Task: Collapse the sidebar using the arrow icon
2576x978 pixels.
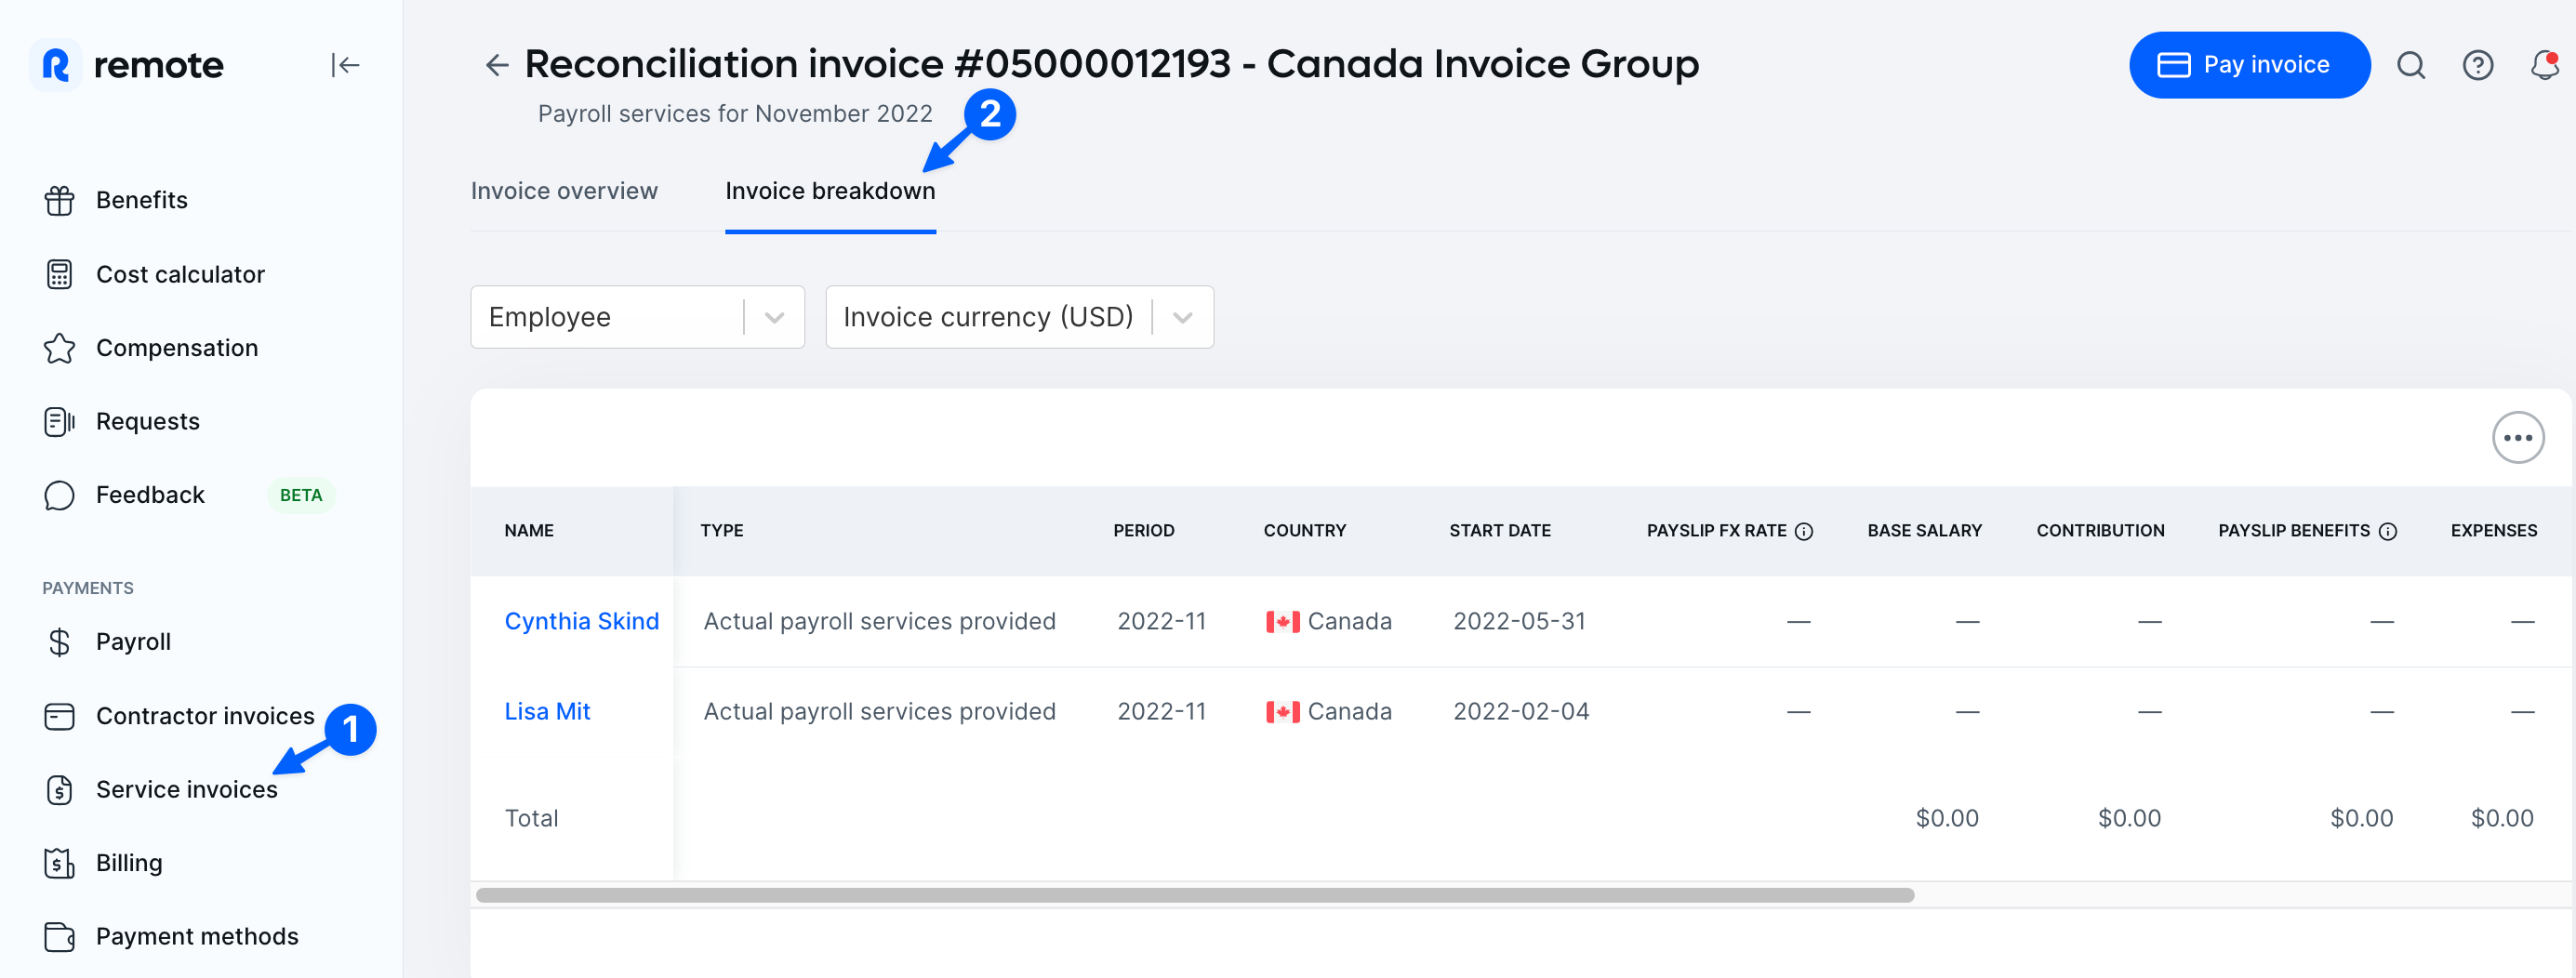Action: 345,64
